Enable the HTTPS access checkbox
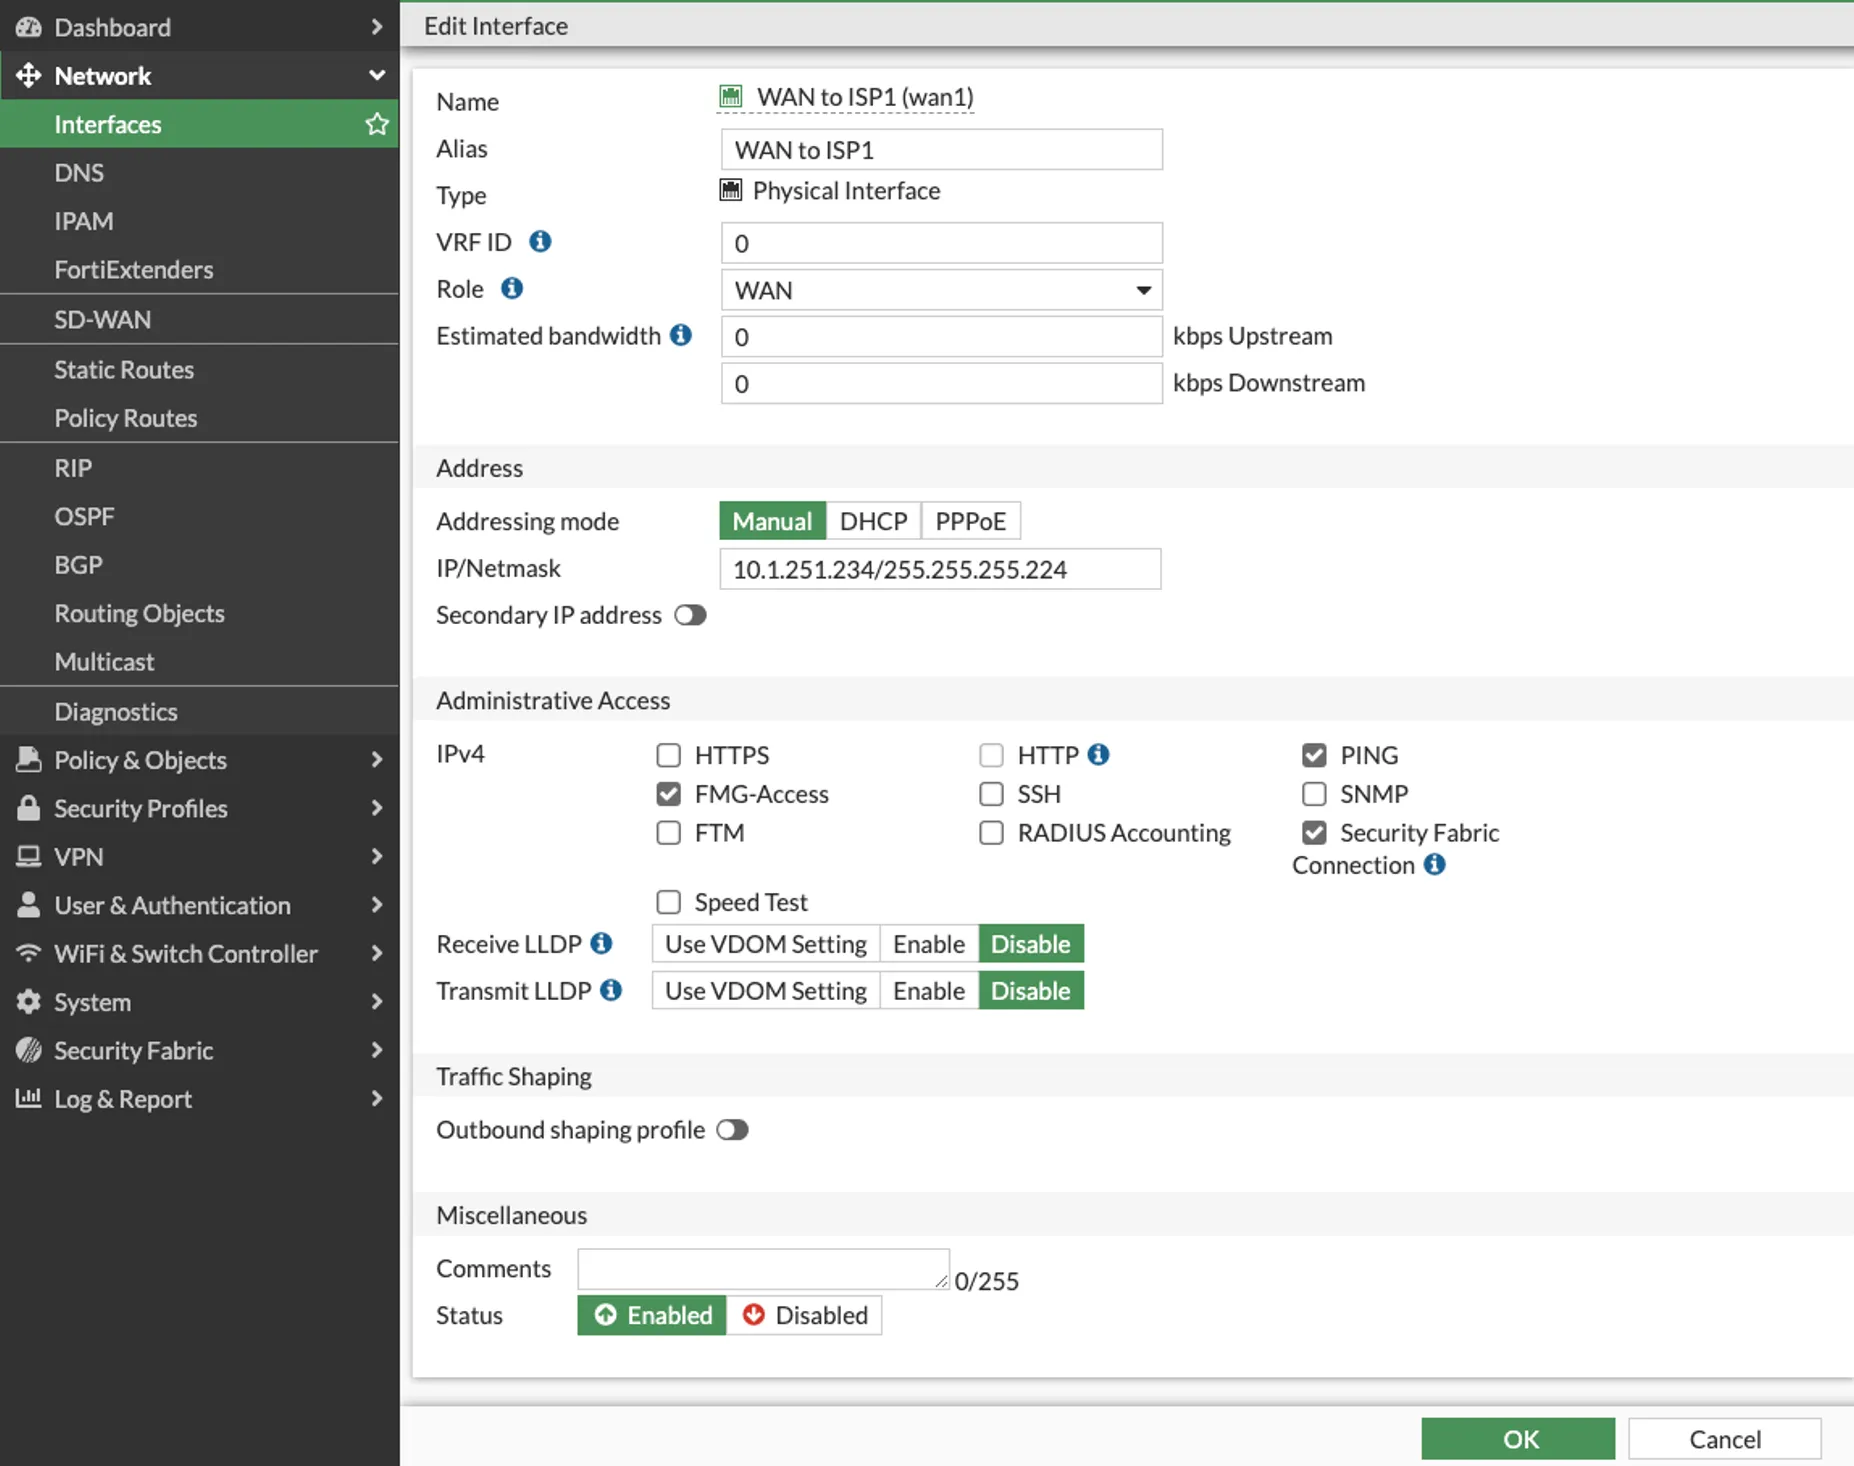The width and height of the screenshot is (1854, 1466). pyautogui.click(x=669, y=754)
